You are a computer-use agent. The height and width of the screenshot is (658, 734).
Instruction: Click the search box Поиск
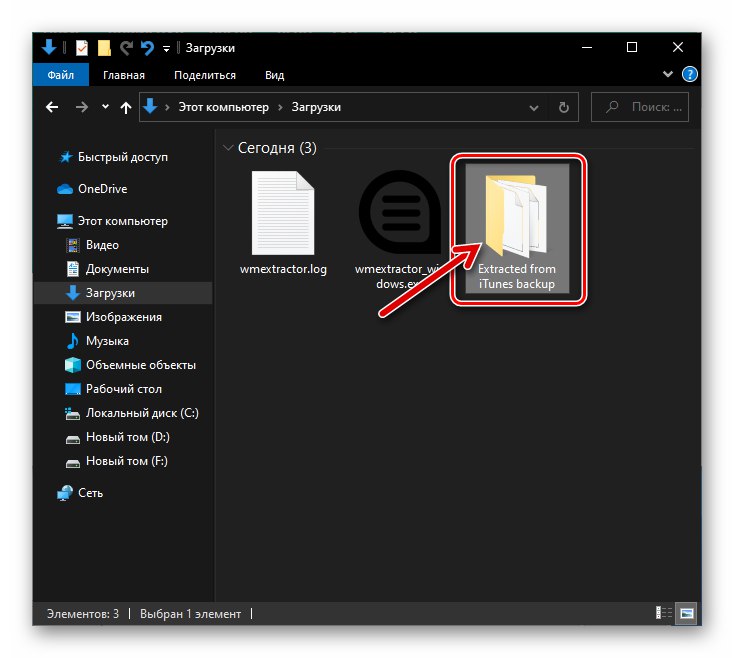640,107
